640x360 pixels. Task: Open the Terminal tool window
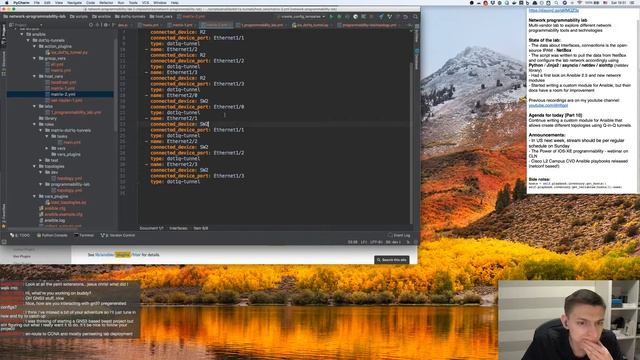84,236
